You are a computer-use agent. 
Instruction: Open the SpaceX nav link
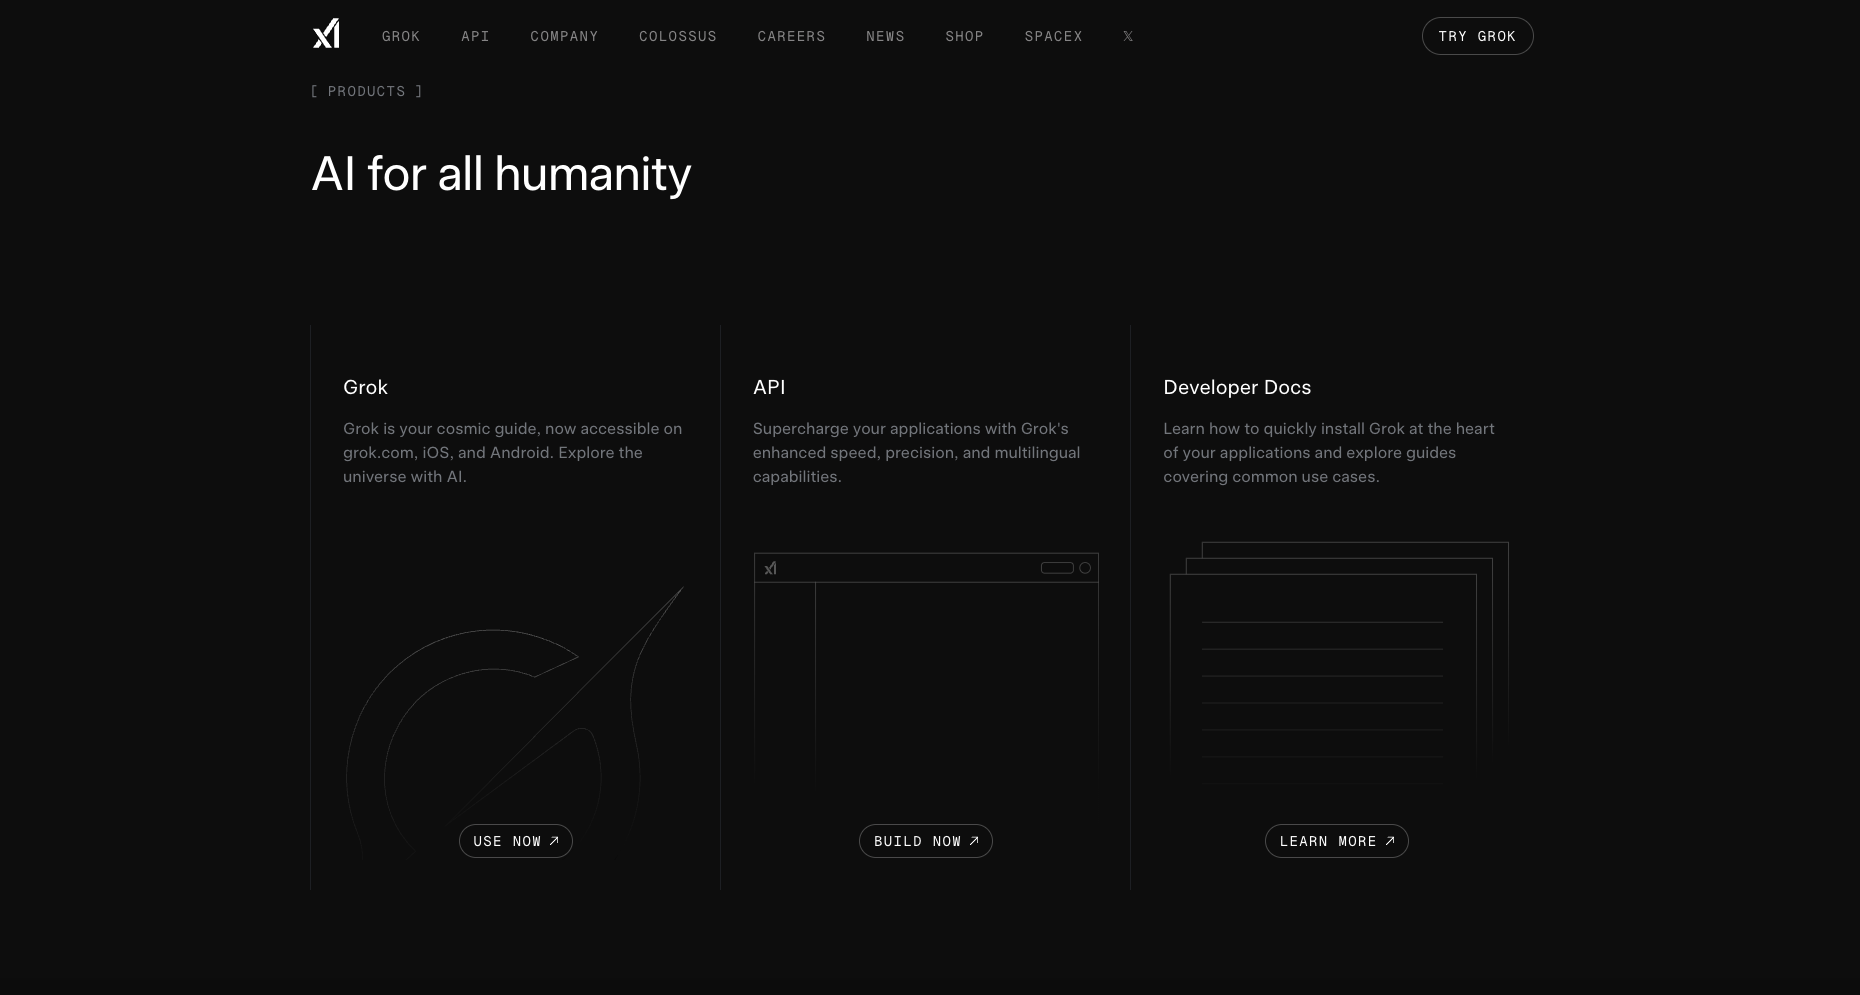click(x=1053, y=36)
